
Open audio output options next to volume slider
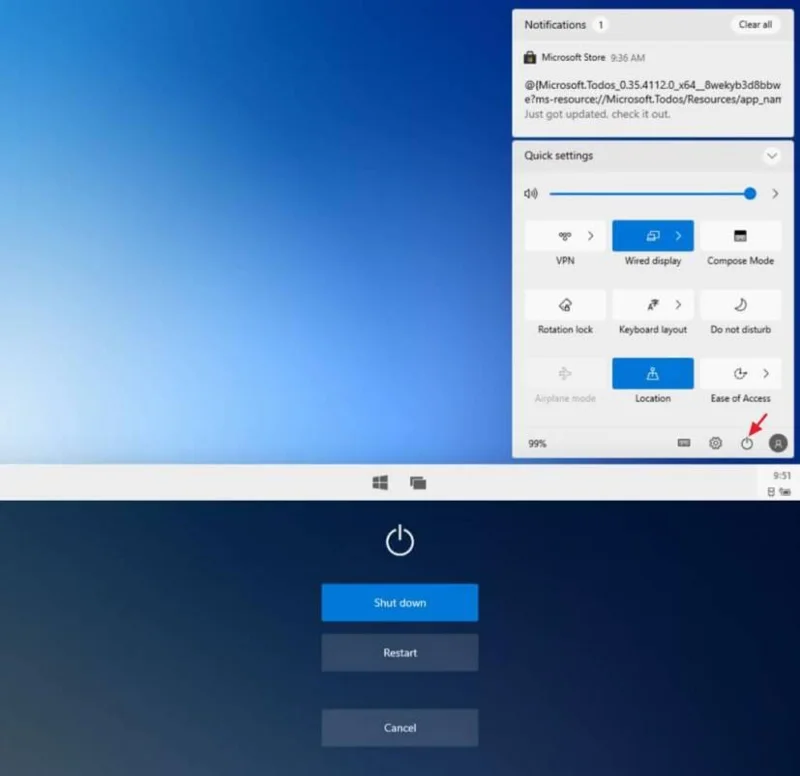tap(775, 193)
